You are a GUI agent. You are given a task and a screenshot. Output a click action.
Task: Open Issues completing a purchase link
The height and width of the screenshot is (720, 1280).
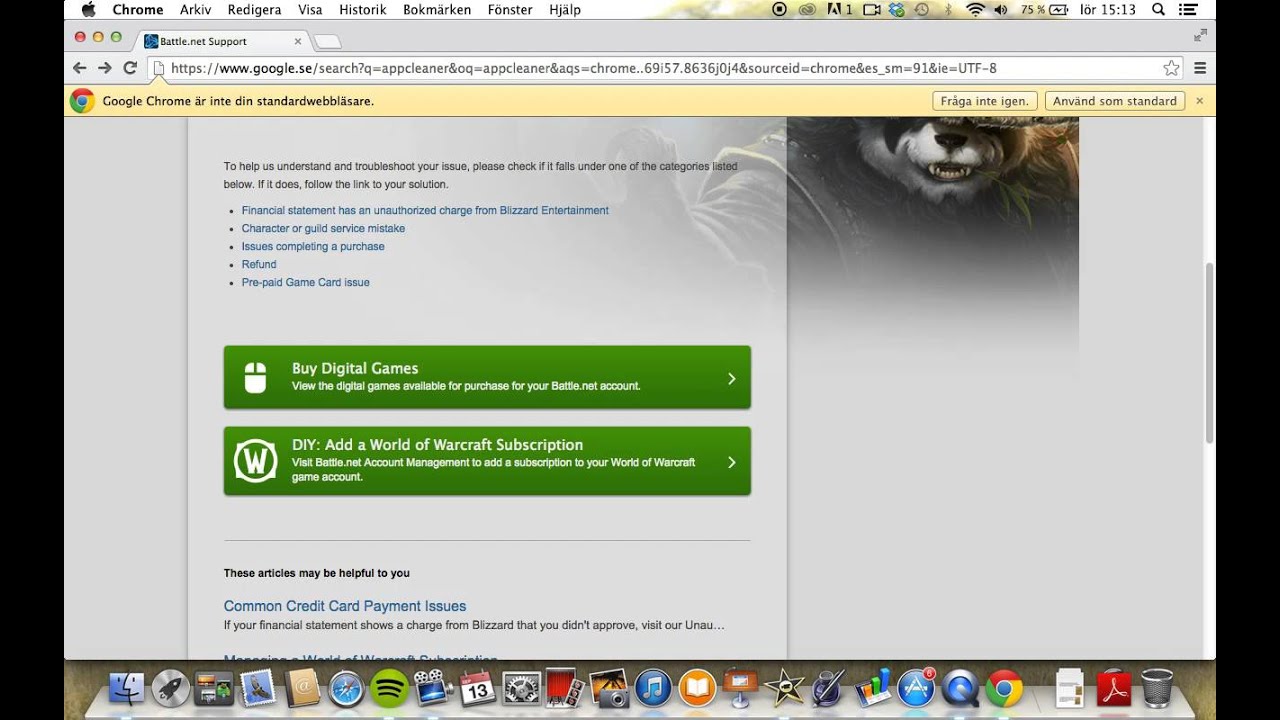pyautogui.click(x=313, y=246)
